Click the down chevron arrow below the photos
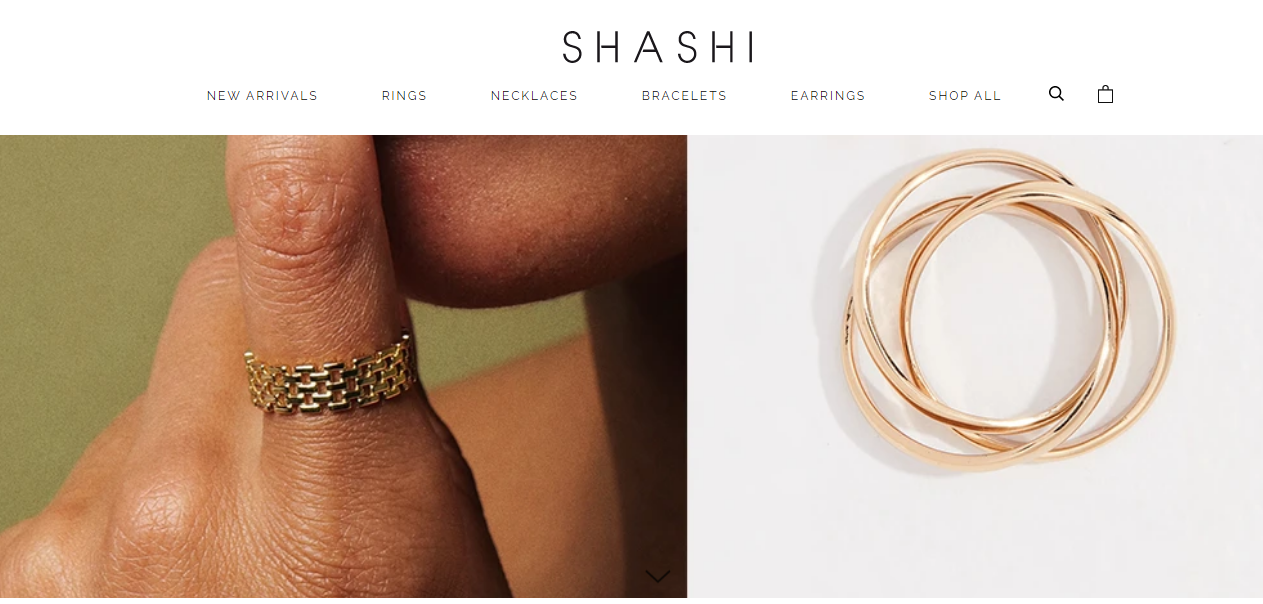This screenshot has width=1263, height=604. click(x=658, y=576)
